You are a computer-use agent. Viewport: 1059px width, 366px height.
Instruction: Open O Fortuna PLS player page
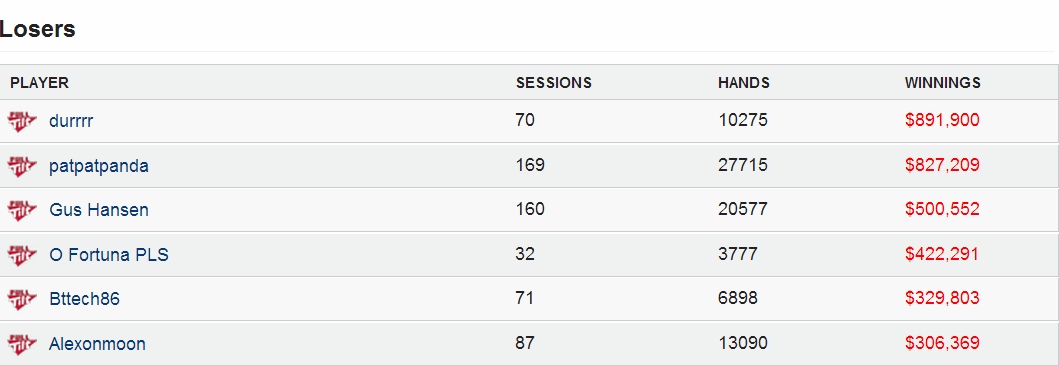[109, 255]
